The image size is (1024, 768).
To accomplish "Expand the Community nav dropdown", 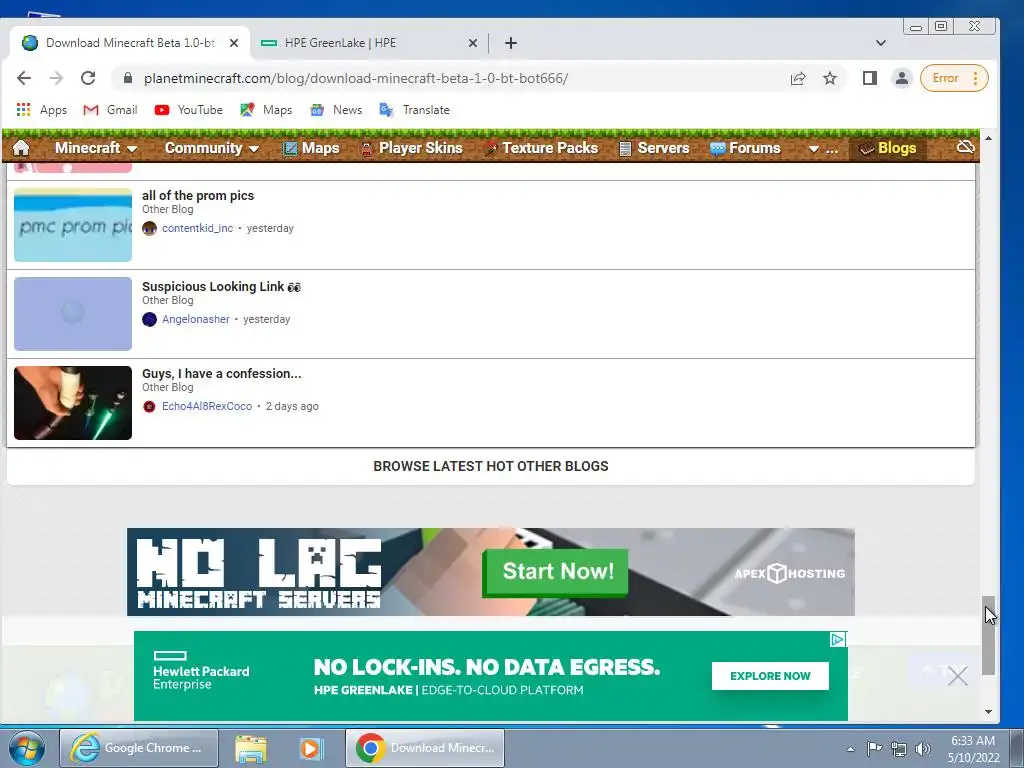I will point(212,148).
